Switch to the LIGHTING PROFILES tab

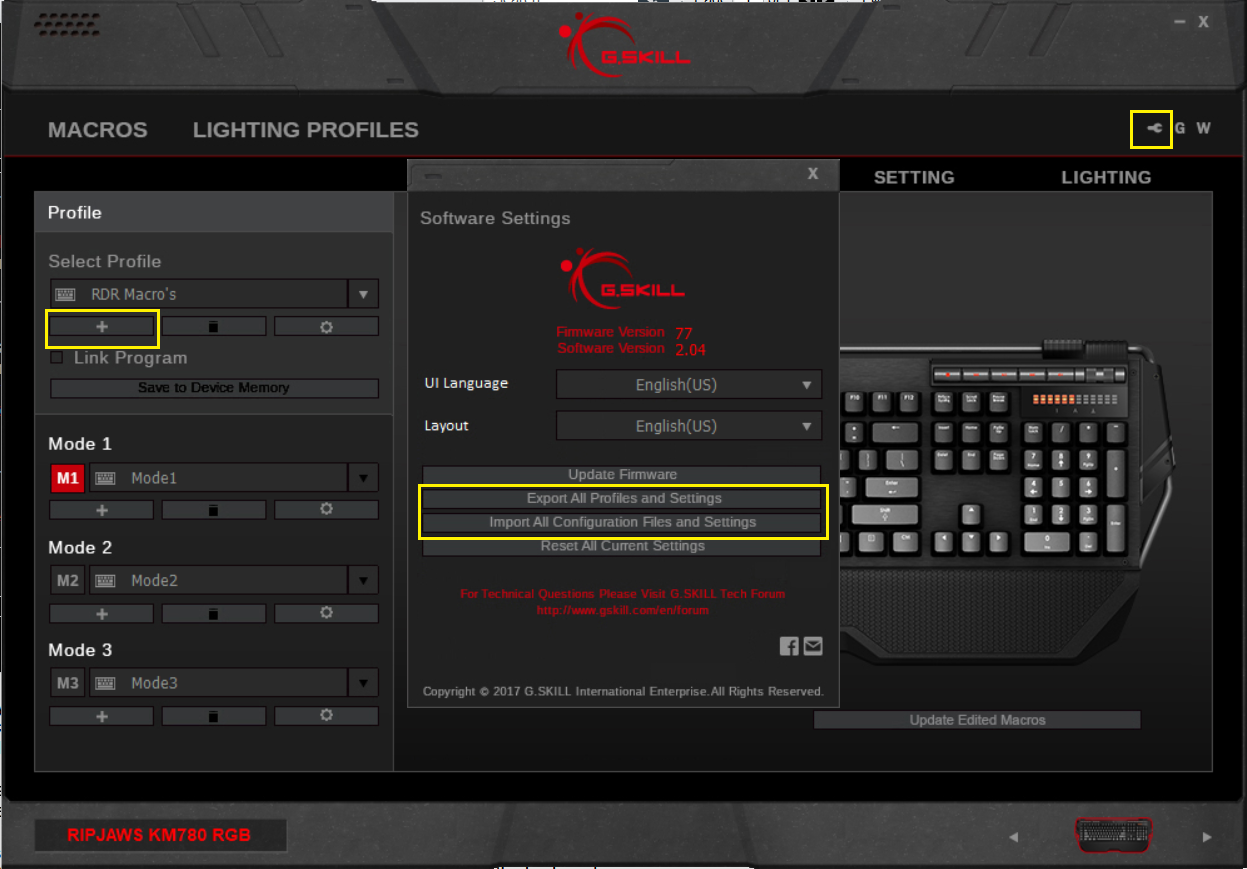pos(306,130)
